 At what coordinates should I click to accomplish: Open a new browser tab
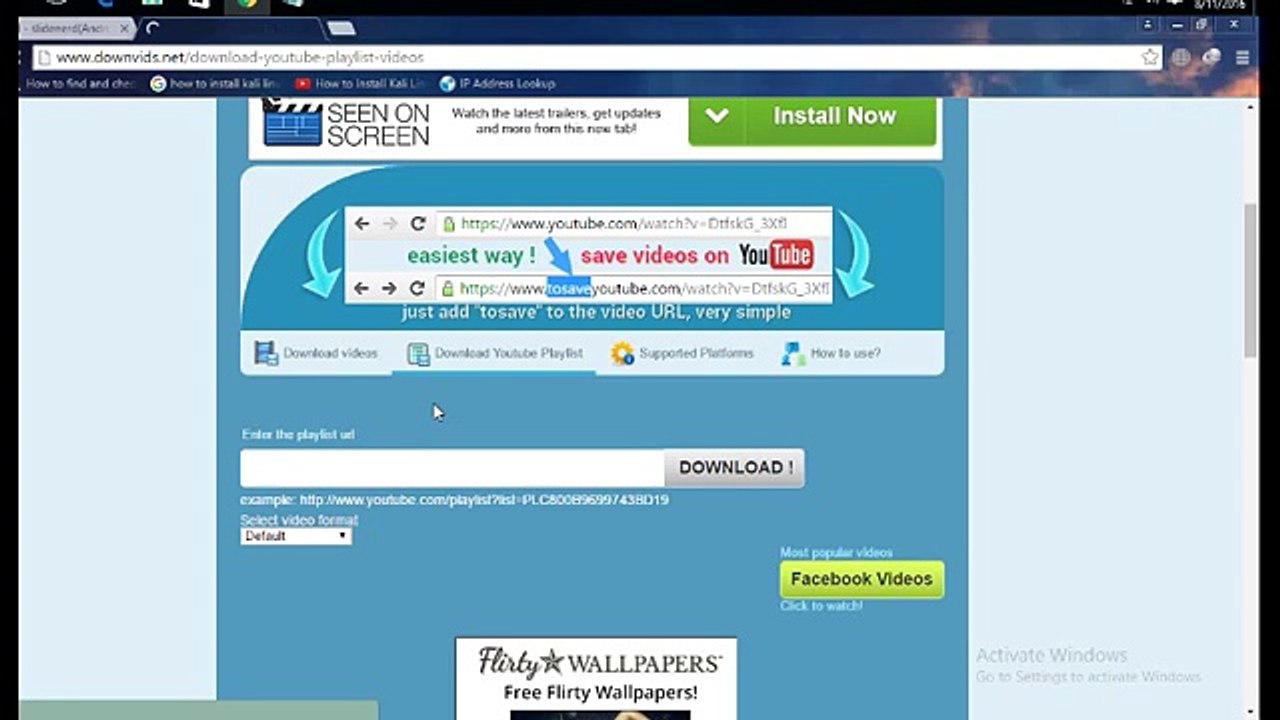[x=341, y=28]
